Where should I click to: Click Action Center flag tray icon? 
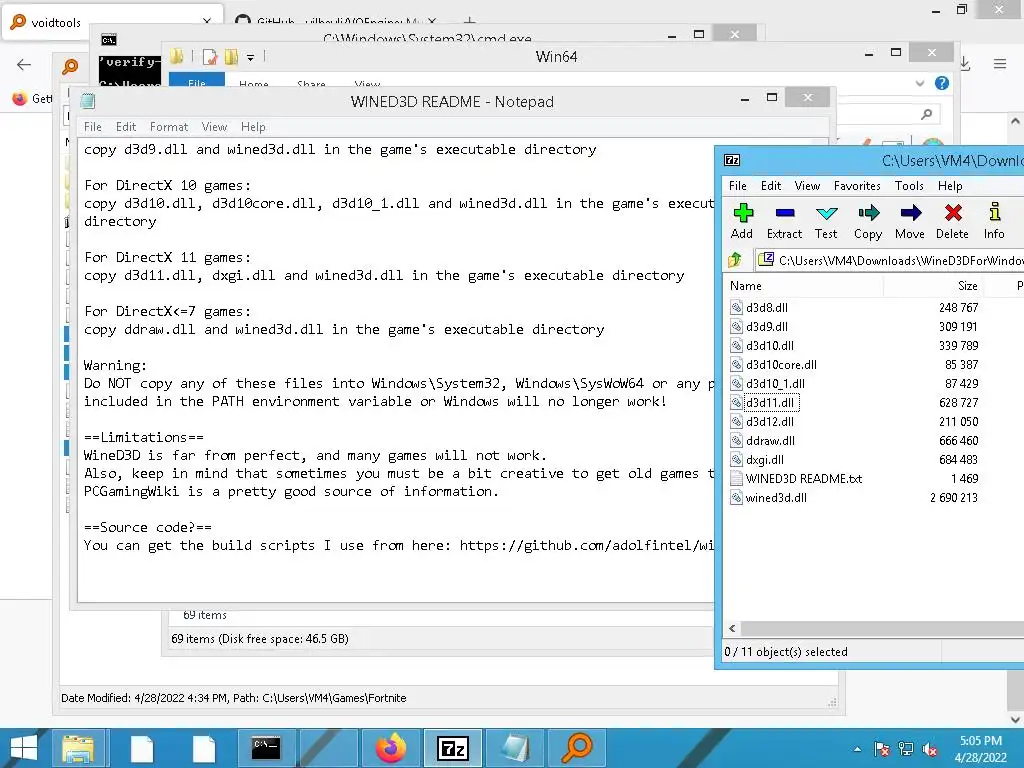pos(882,749)
